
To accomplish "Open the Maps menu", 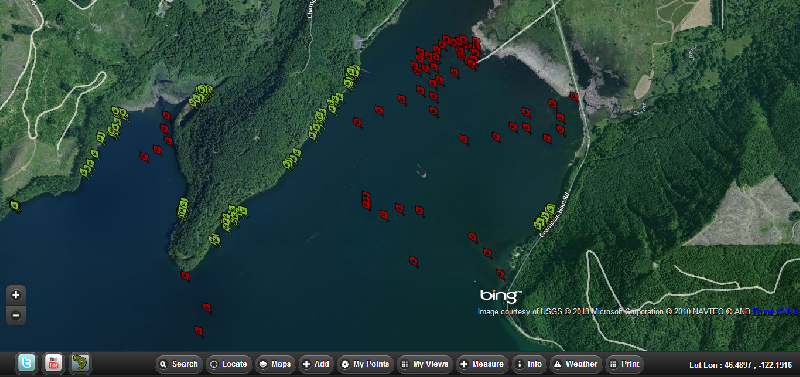I will (276, 364).
